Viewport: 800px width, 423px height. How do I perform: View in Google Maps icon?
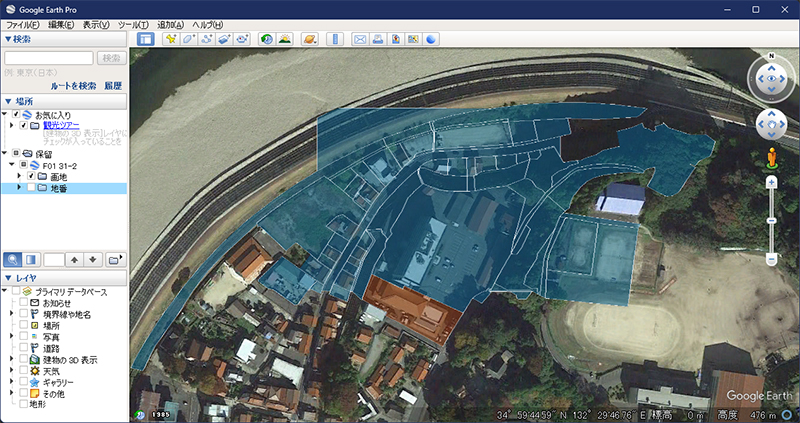pyautogui.click(x=414, y=39)
